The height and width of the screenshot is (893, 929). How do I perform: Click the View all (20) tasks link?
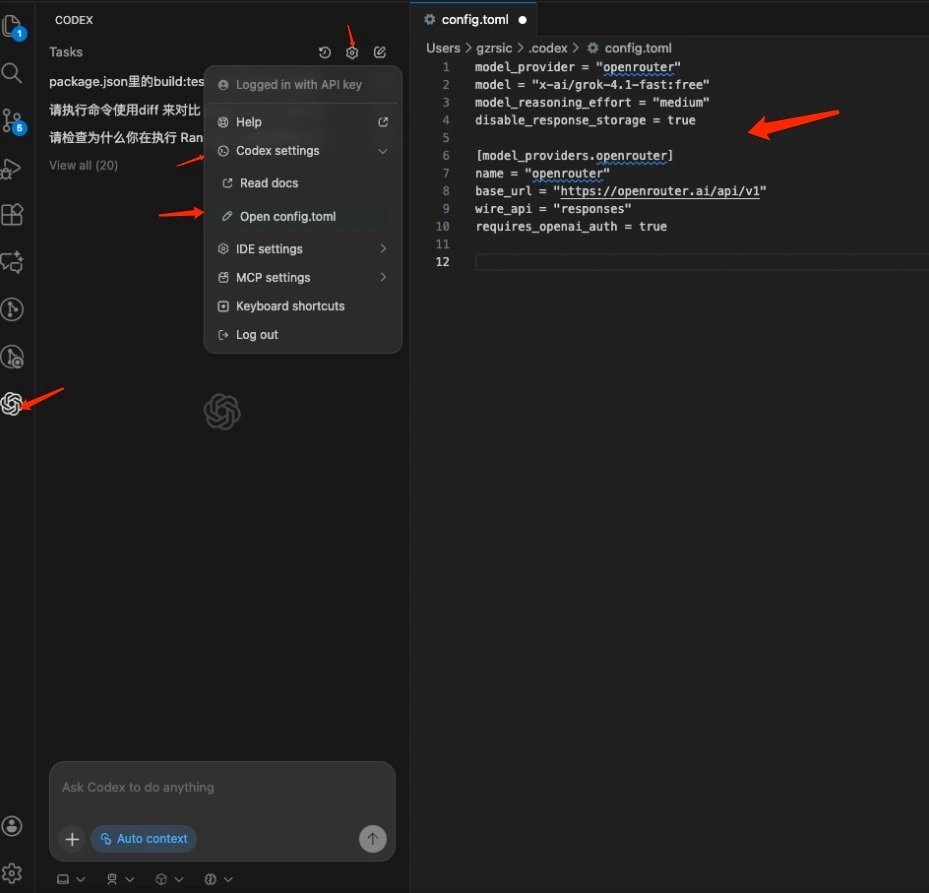pyautogui.click(x=83, y=165)
